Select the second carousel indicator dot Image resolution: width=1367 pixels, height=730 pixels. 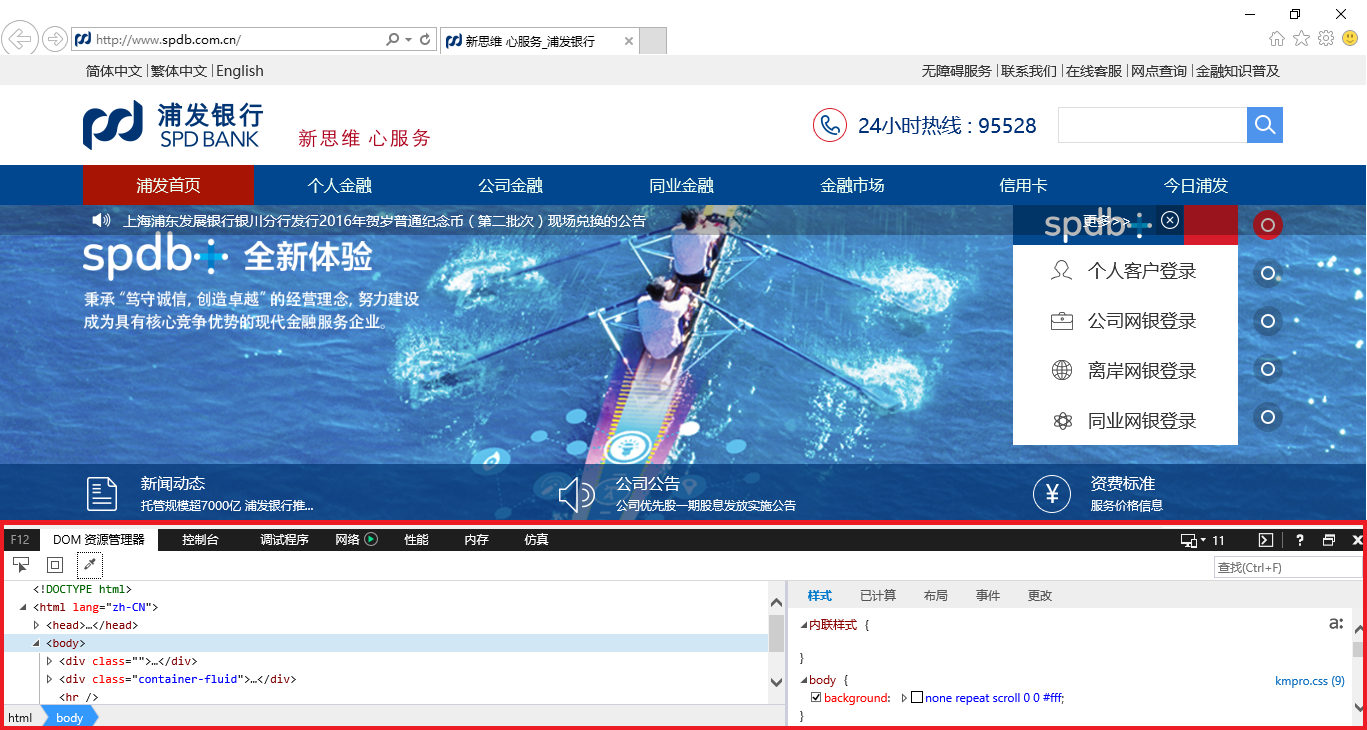click(x=1268, y=273)
